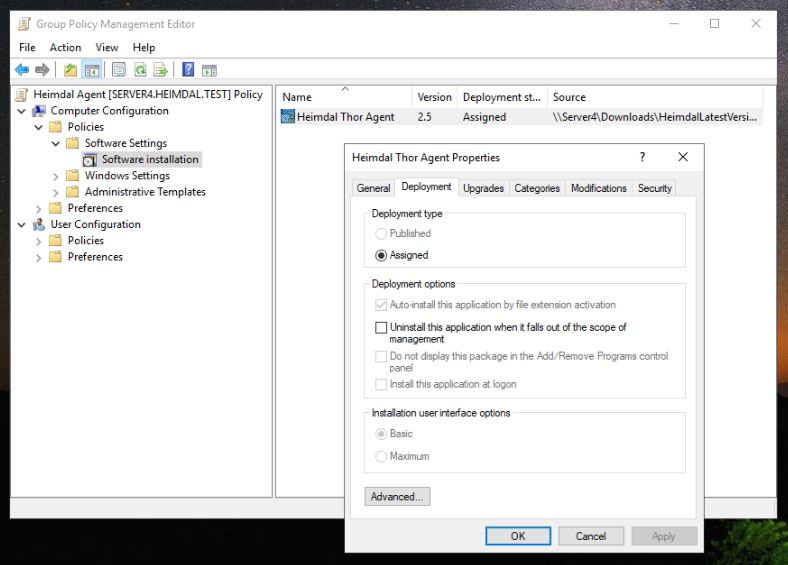Select Software installation in the tree
Image resolution: width=788 pixels, height=565 pixels.
(150, 159)
